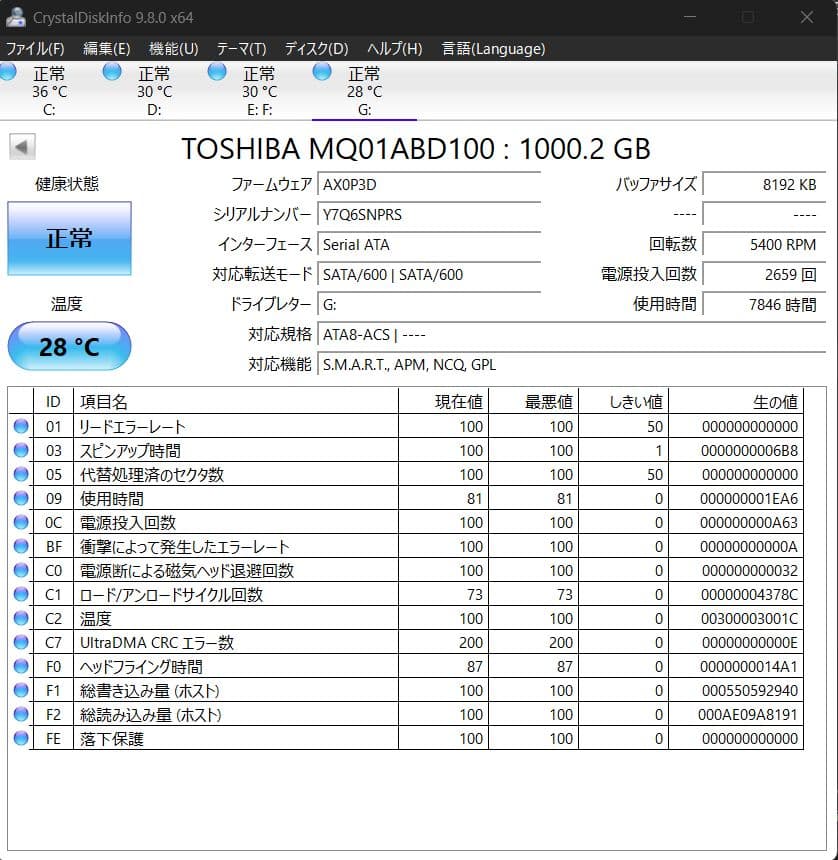Click the G: drive status orb
The image size is (838, 860).
click(x=322, y=72)
